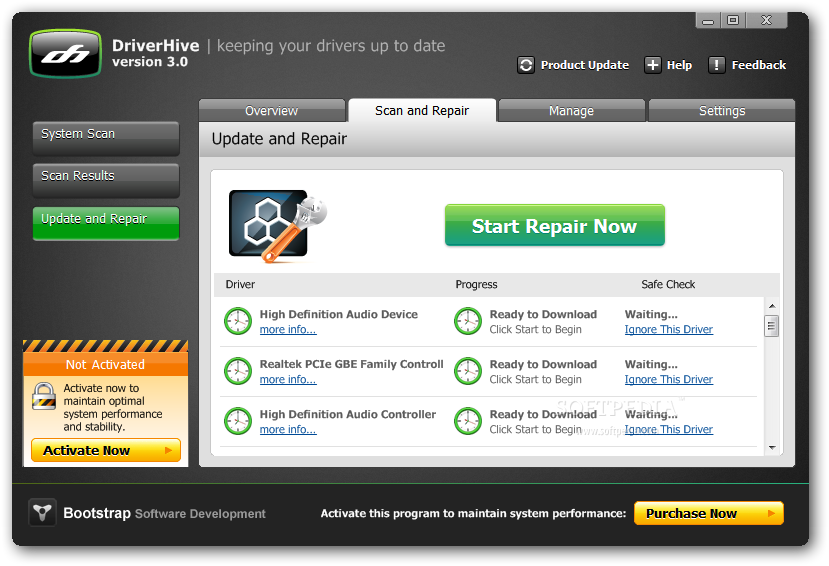829x566 pixels.
Task: Click the driver list scrollbar thumb
Action: coord(771,326)
